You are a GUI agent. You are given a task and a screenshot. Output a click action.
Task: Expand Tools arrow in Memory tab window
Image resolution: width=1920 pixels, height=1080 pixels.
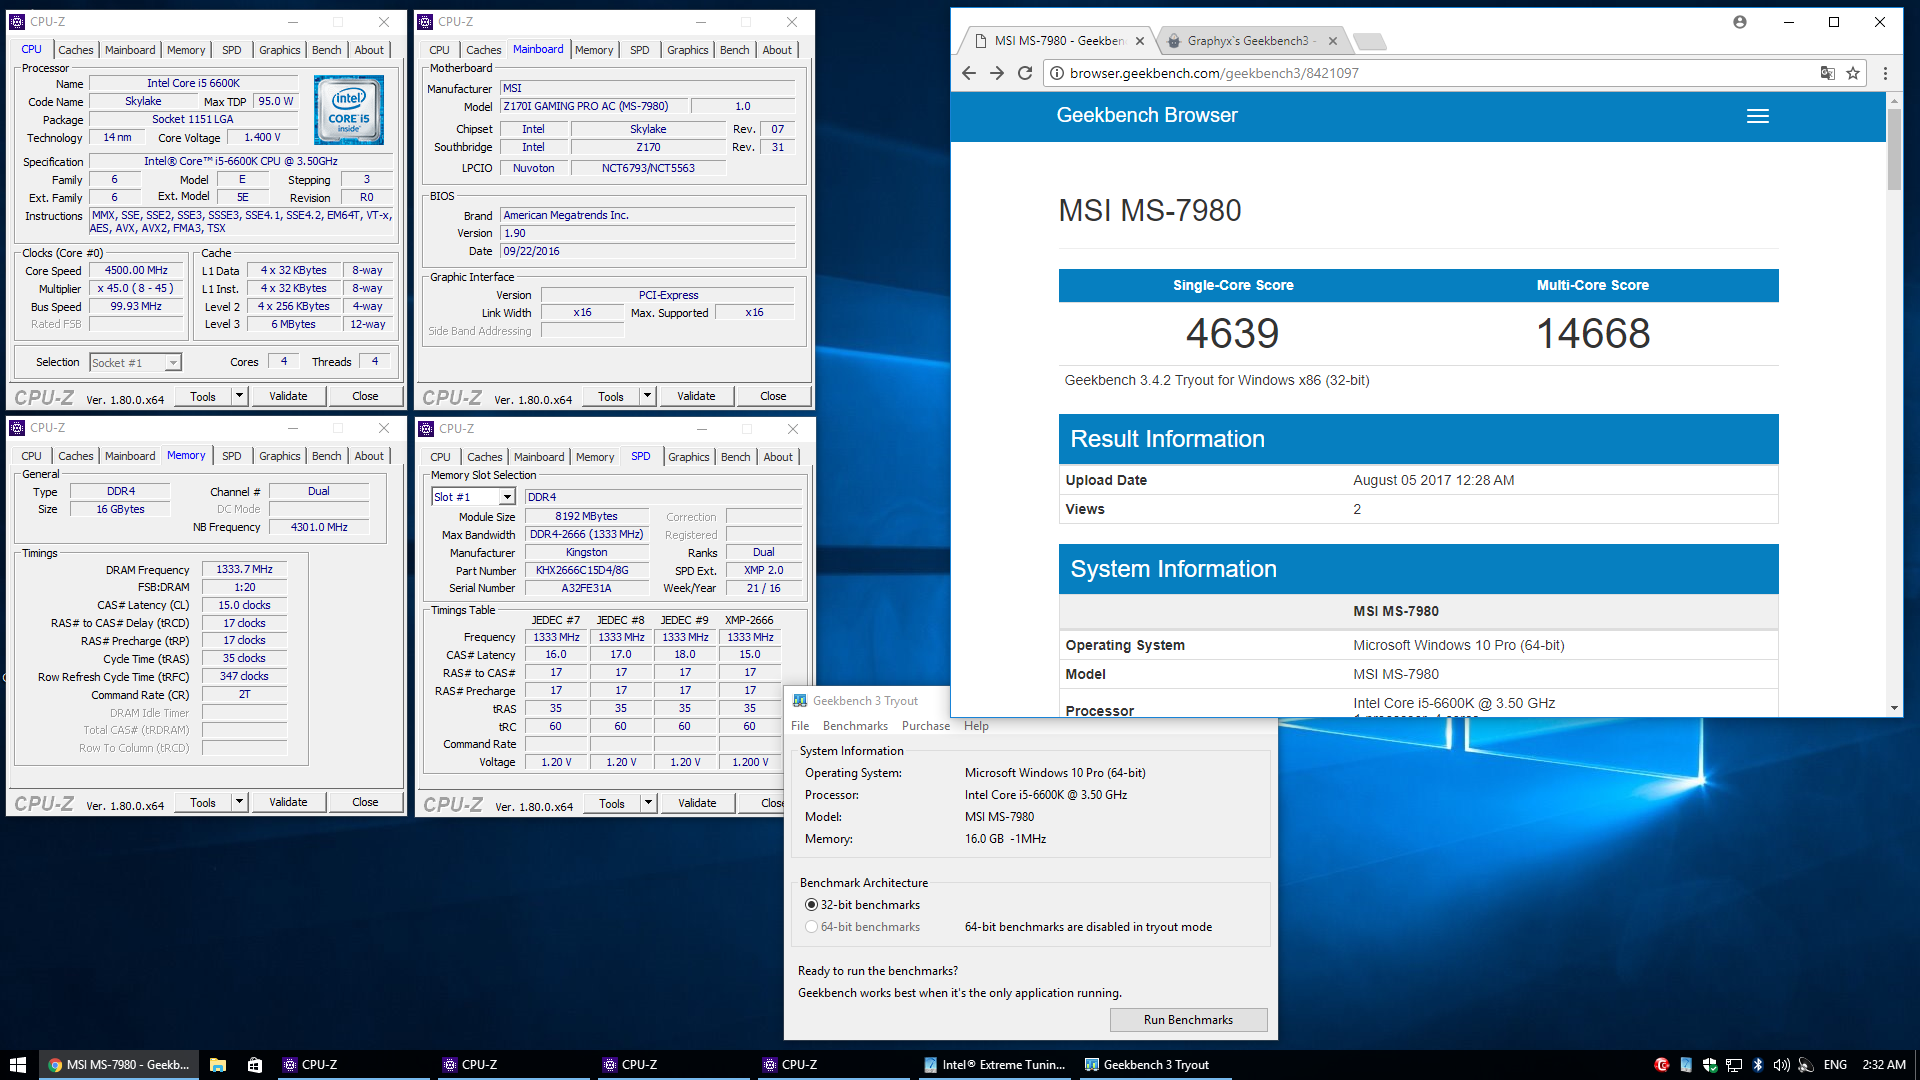click(x=239, y=802)
